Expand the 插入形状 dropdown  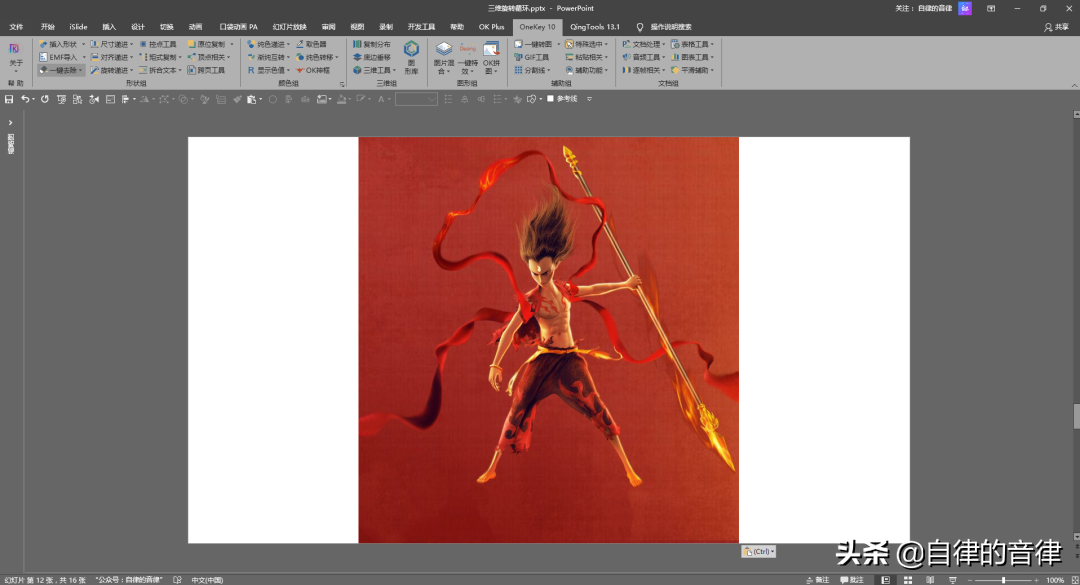tap(84, 44)
